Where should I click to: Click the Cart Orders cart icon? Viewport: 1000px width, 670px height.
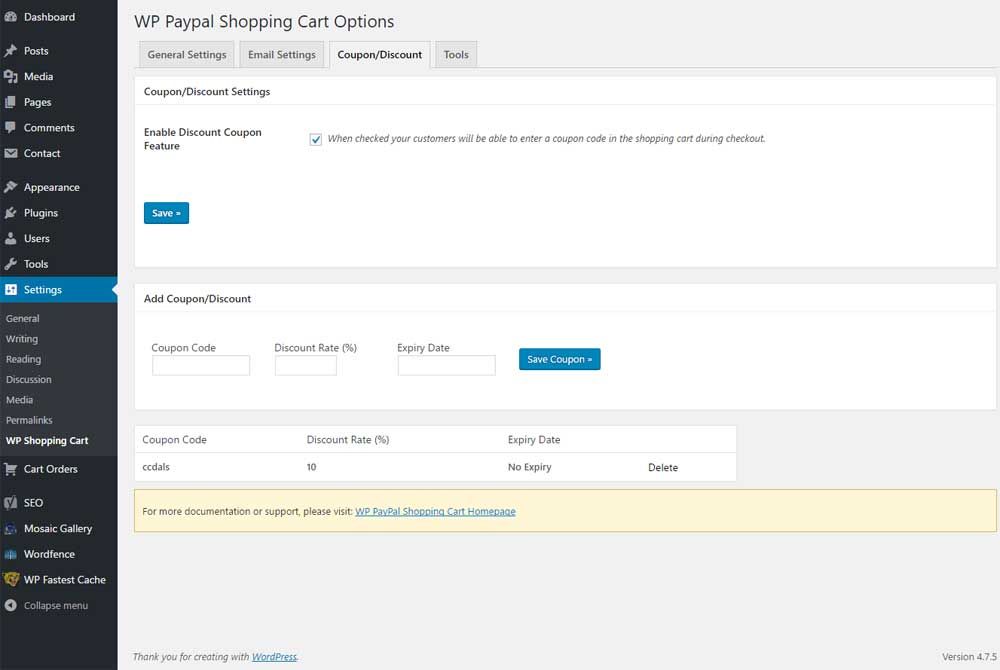click(10, 469)
